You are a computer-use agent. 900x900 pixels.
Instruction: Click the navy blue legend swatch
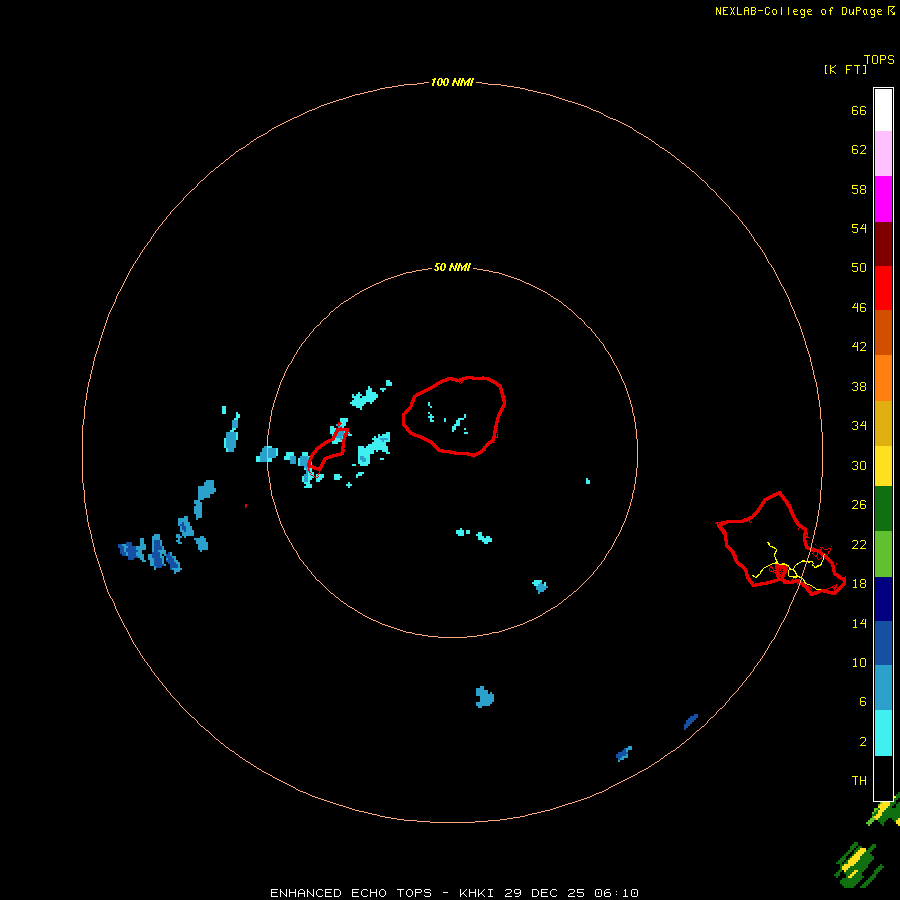[x=883, y=599]
